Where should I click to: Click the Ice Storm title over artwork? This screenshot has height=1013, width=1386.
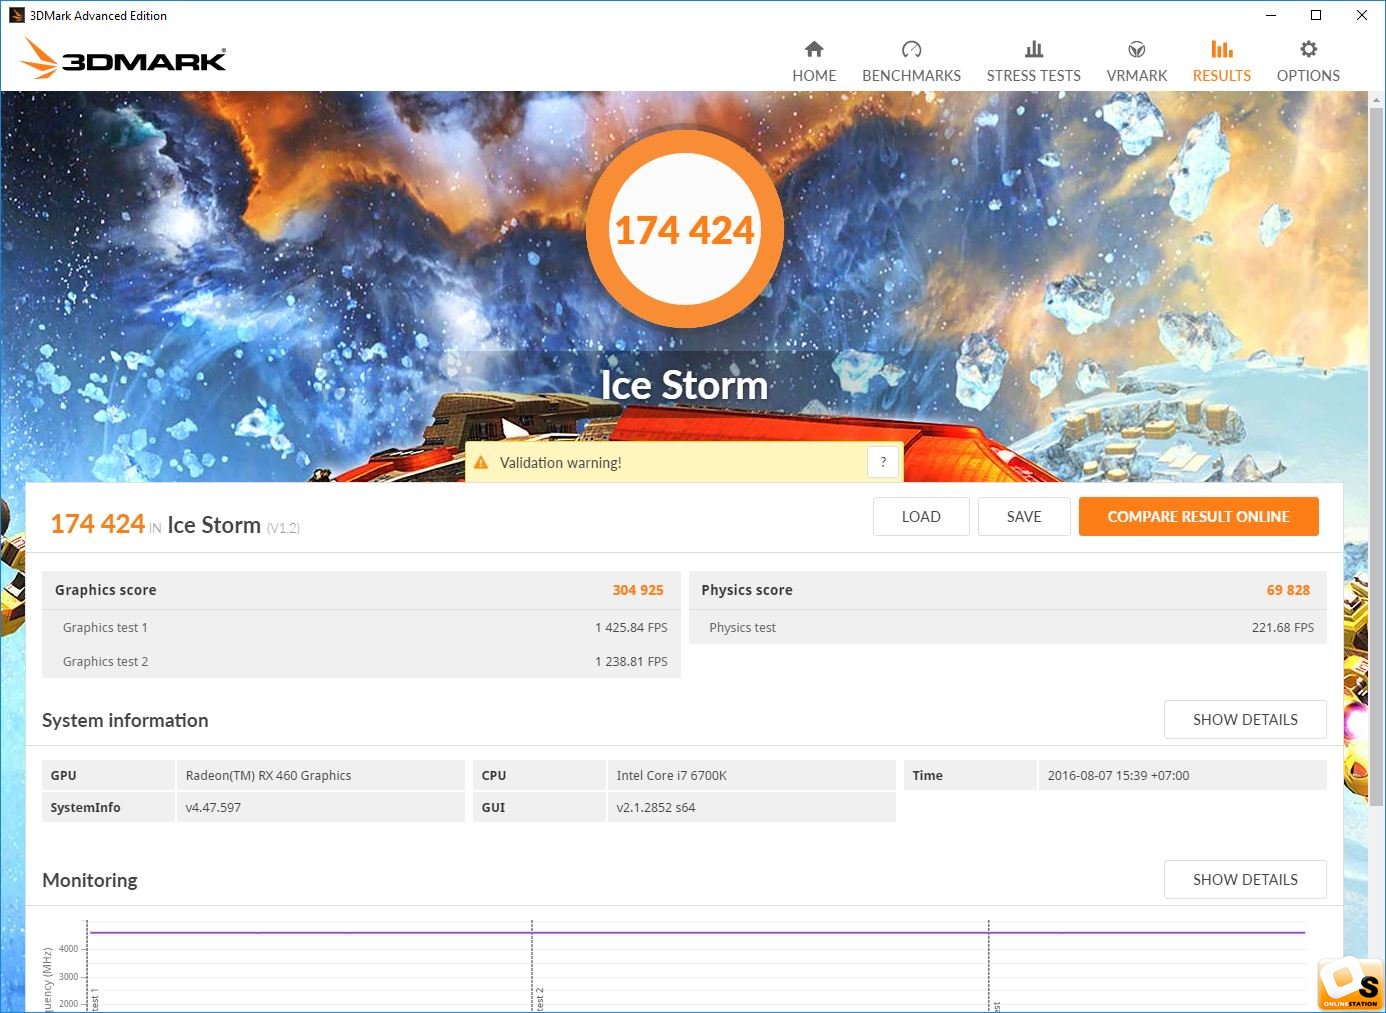point(684,386)
